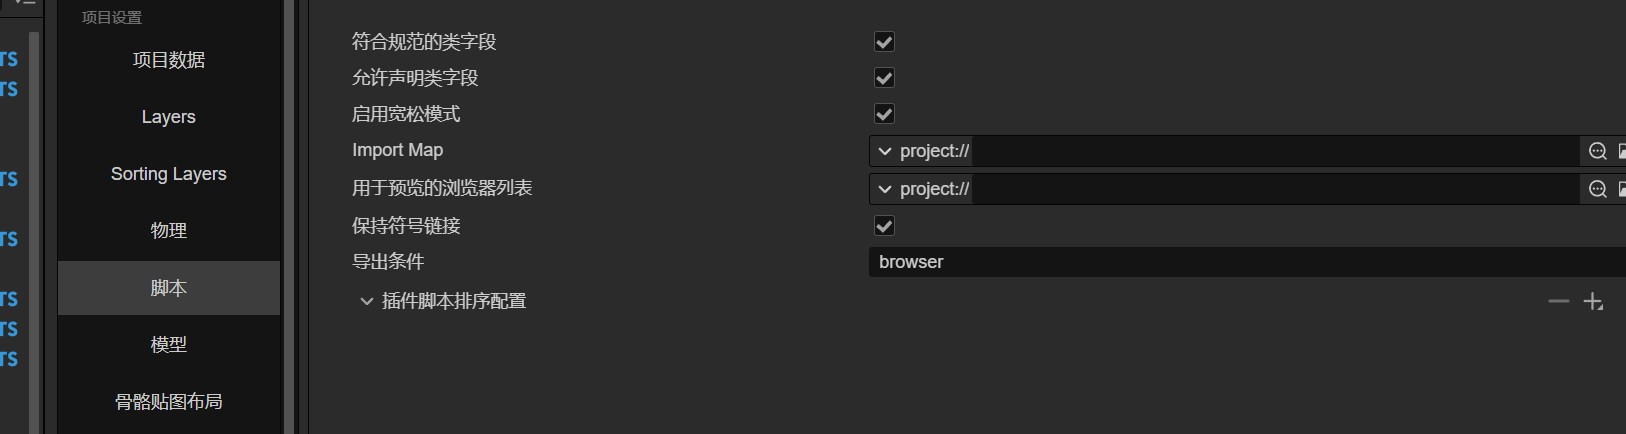
Task: Open the Layers settings tab
Action: click(168, 117)
